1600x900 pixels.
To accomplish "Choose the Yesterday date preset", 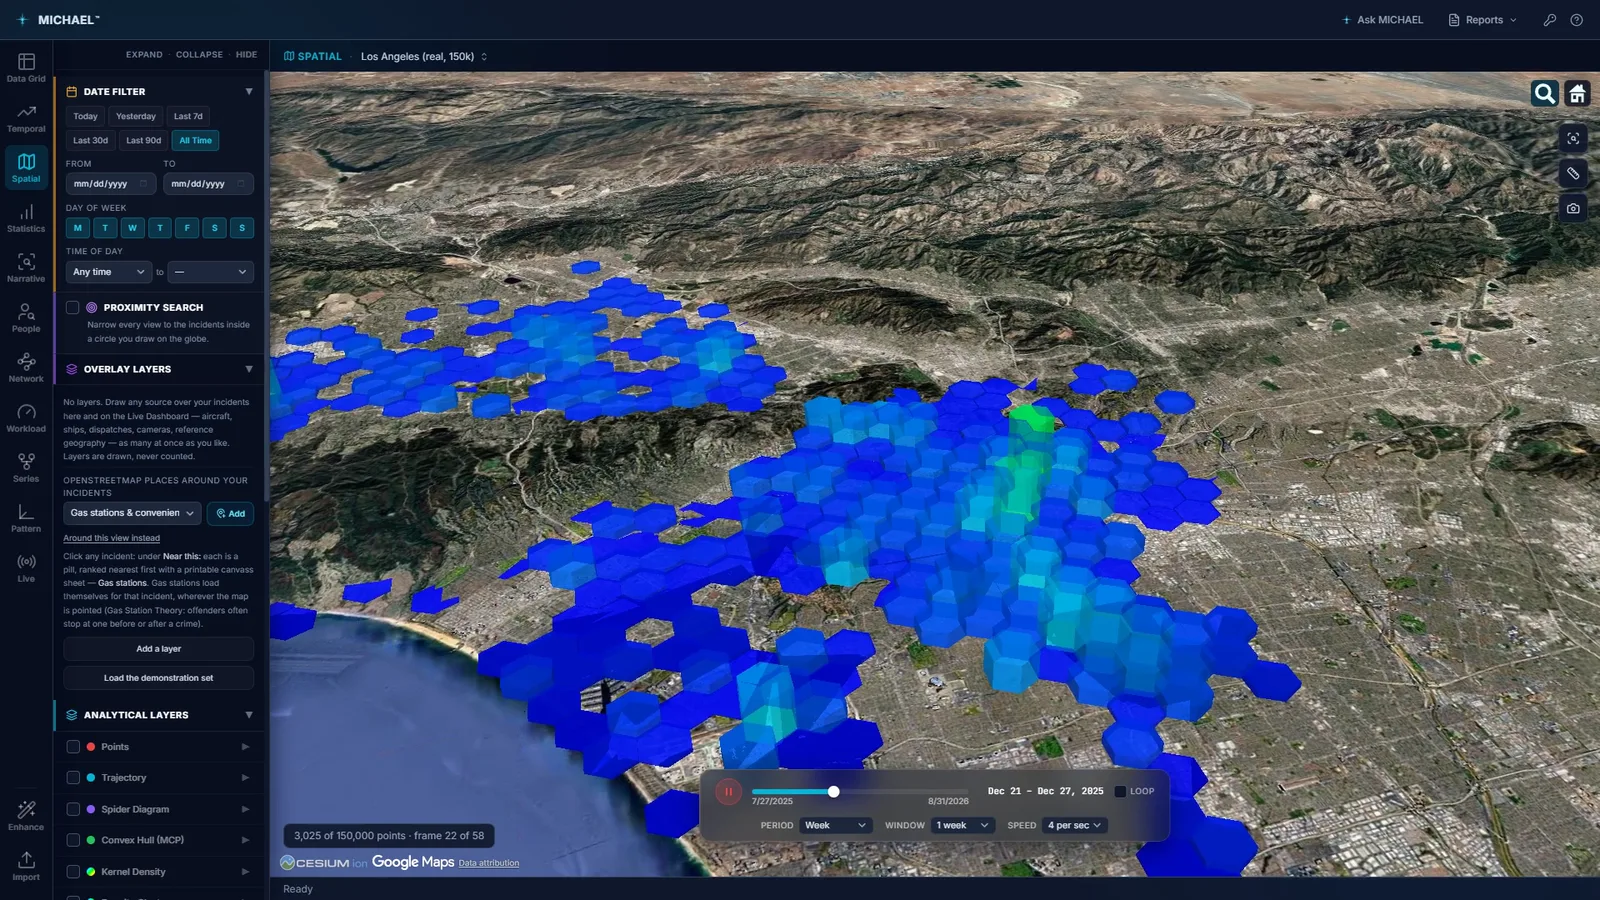I will [x=136, y=116].
